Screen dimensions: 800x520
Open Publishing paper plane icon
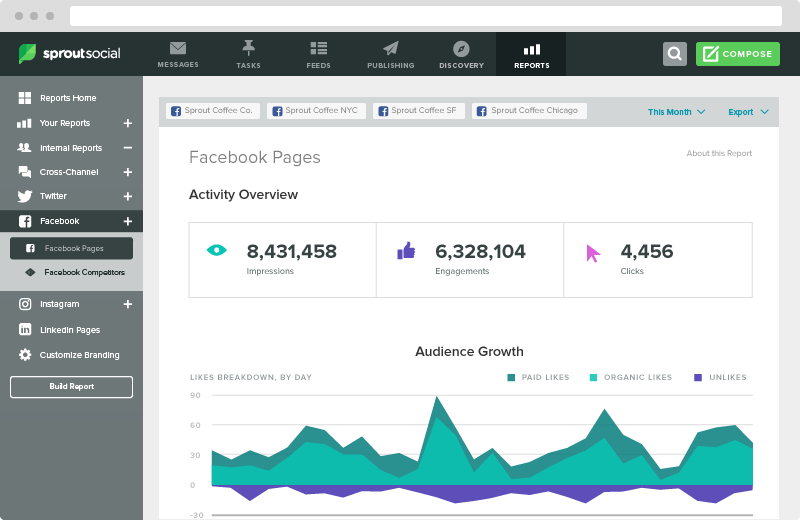click(391, 48)
